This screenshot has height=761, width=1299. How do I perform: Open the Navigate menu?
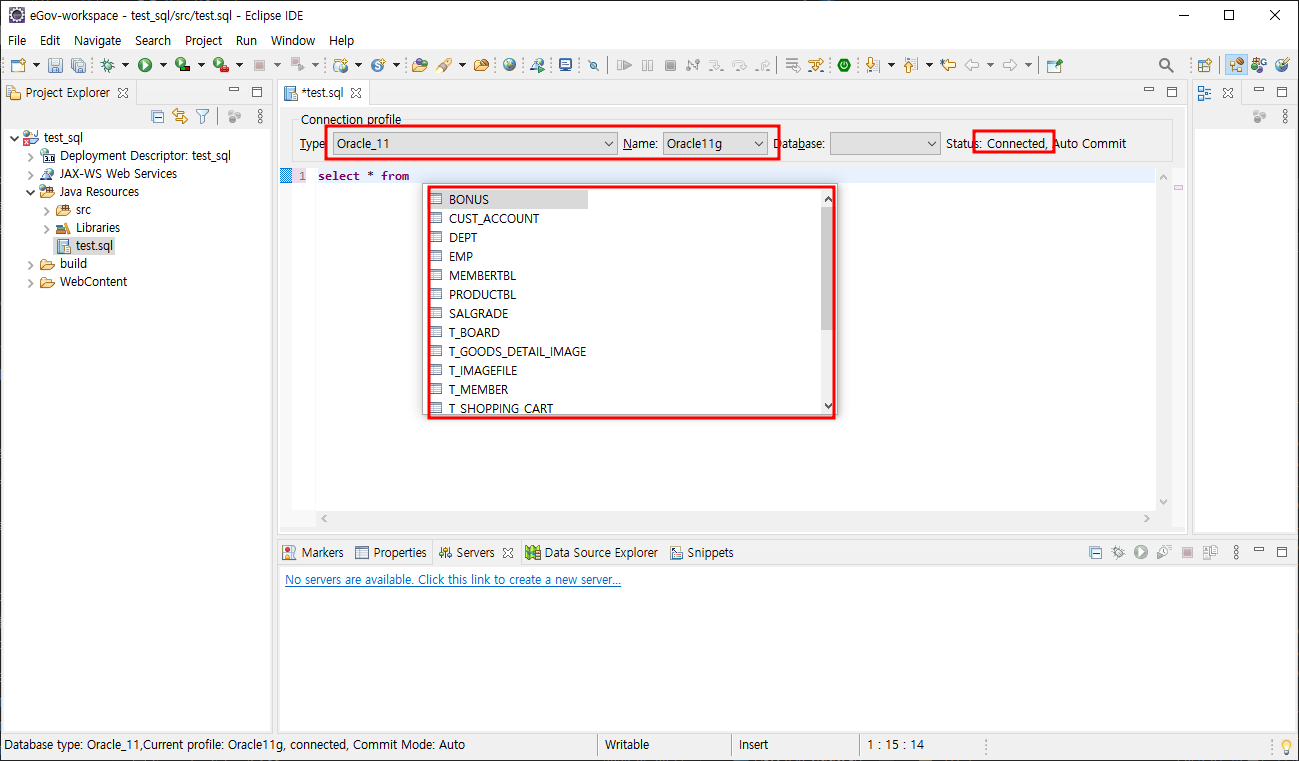pos(97,40)
